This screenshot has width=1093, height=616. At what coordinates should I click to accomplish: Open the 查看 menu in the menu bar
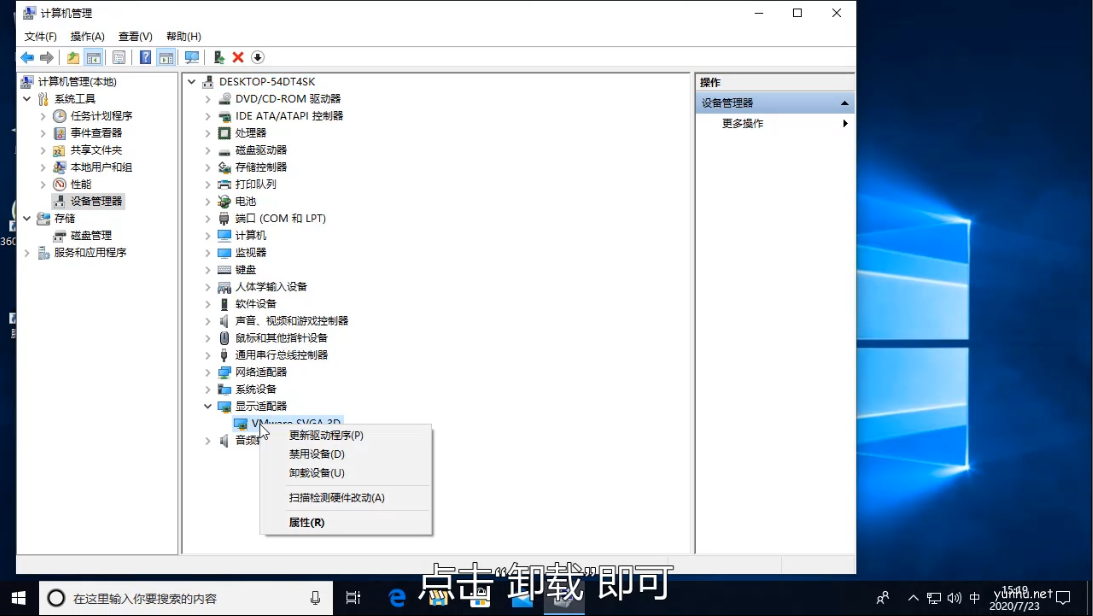tap(135, 36)
